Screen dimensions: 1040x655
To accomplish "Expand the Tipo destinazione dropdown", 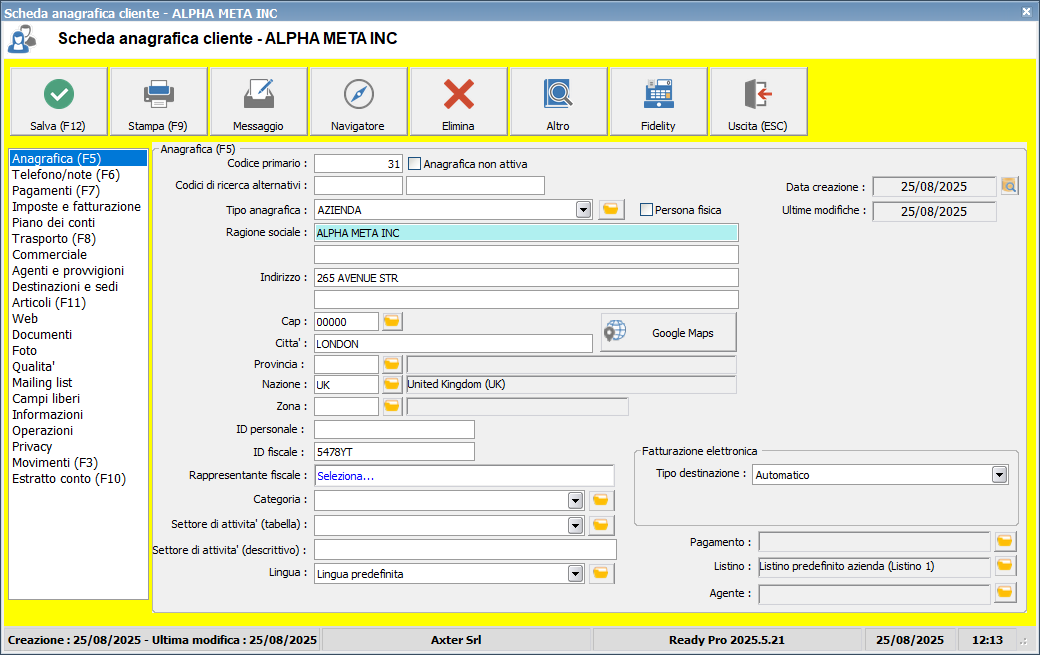I will point(999,475).
